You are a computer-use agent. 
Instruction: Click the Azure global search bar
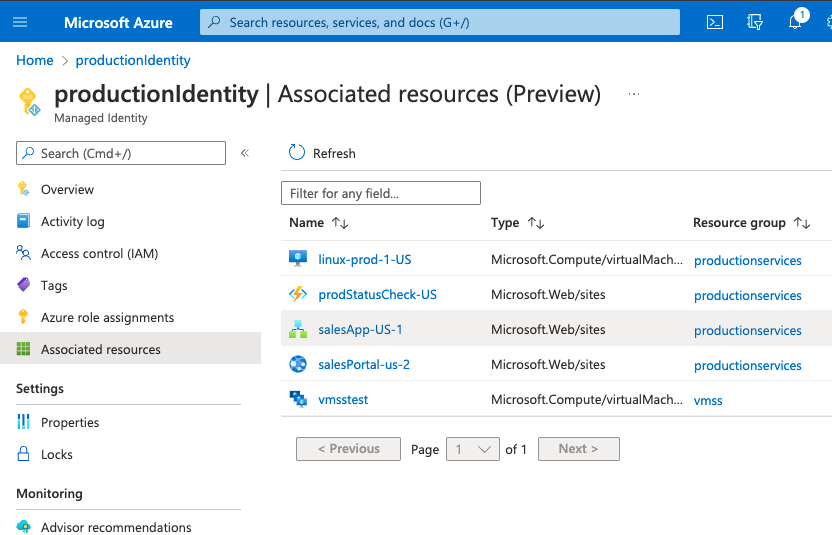point(440,22)
